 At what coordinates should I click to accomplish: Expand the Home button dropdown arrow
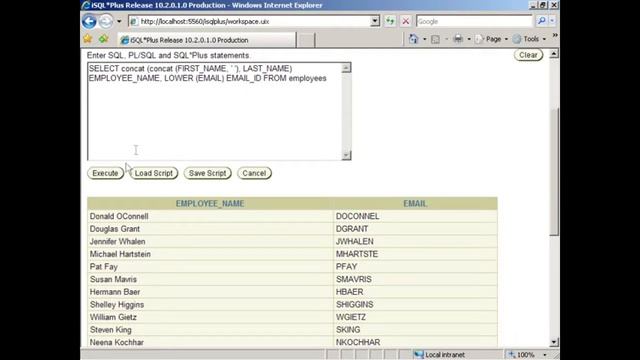[424, 39]
